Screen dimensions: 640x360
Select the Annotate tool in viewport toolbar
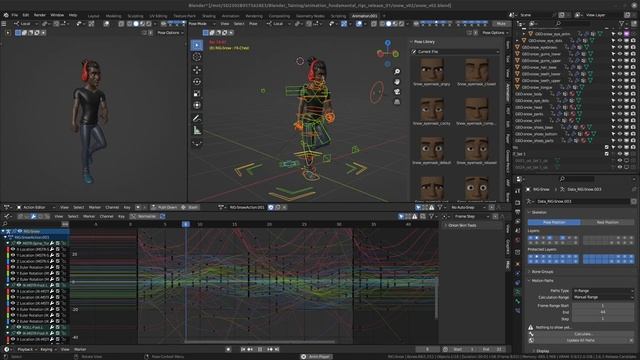tap(197, 118)
